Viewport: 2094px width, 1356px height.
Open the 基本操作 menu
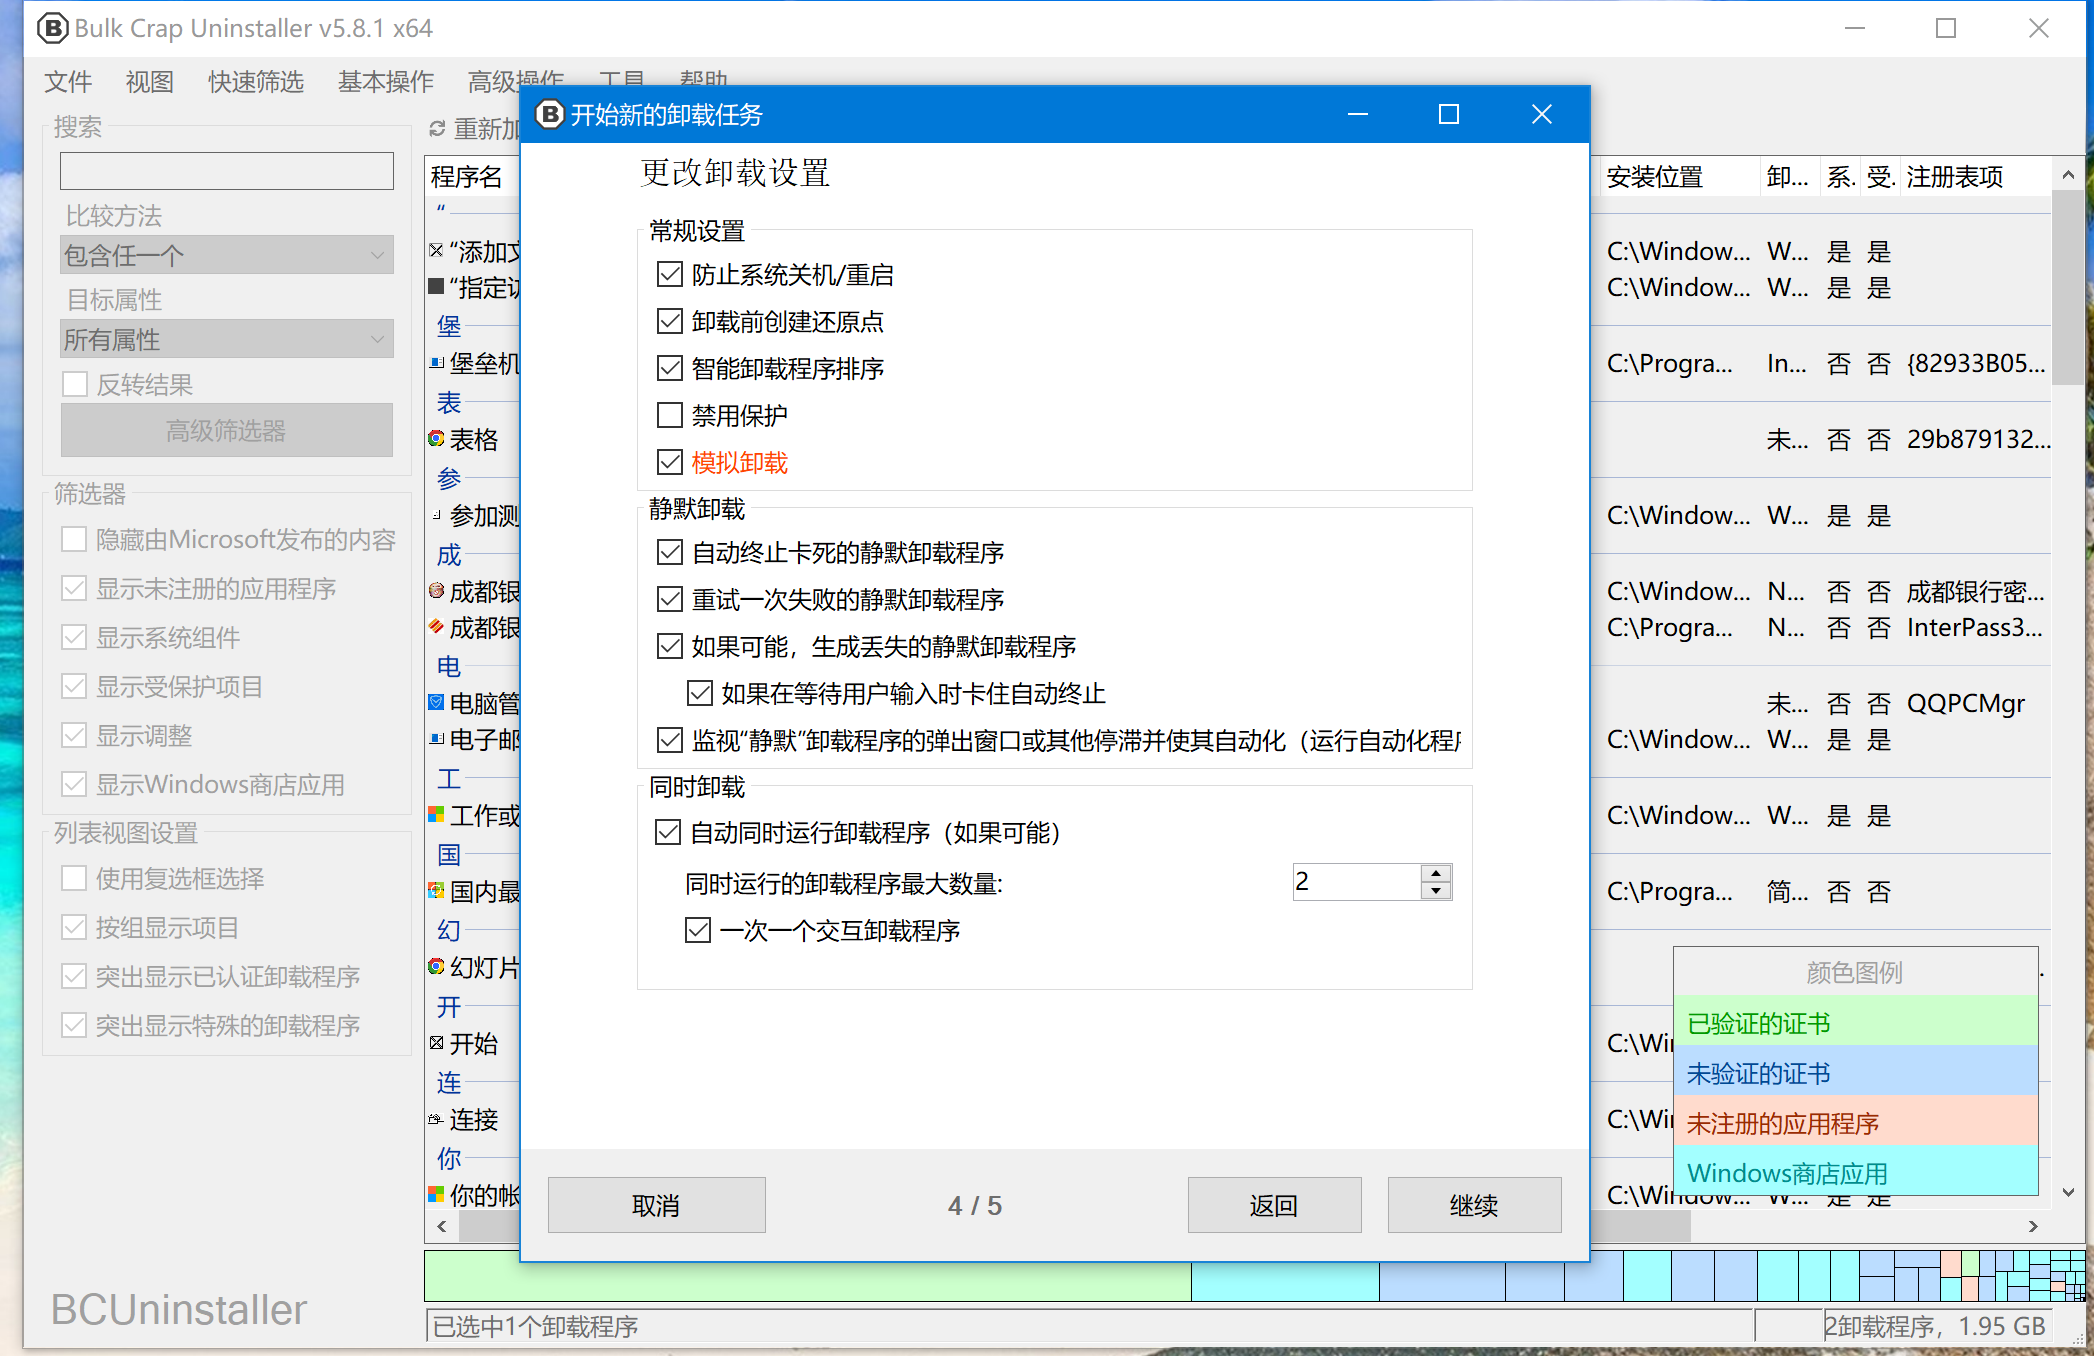(x=385, y=82)
